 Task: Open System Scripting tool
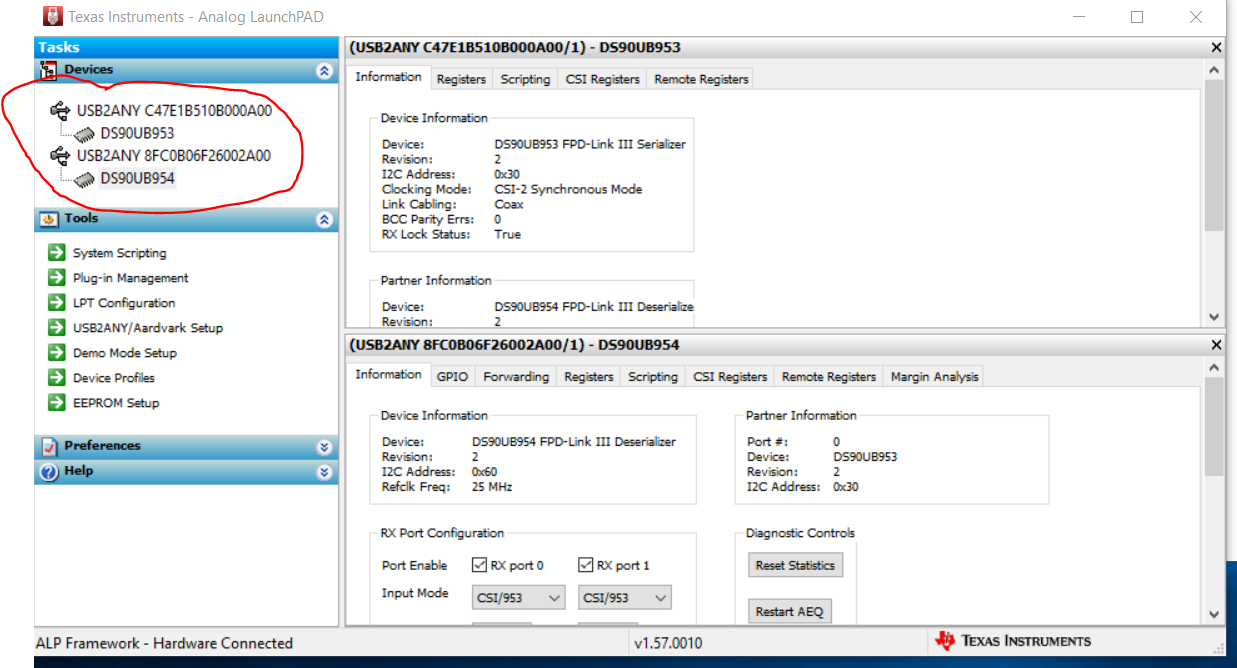[x=120, y=253]
